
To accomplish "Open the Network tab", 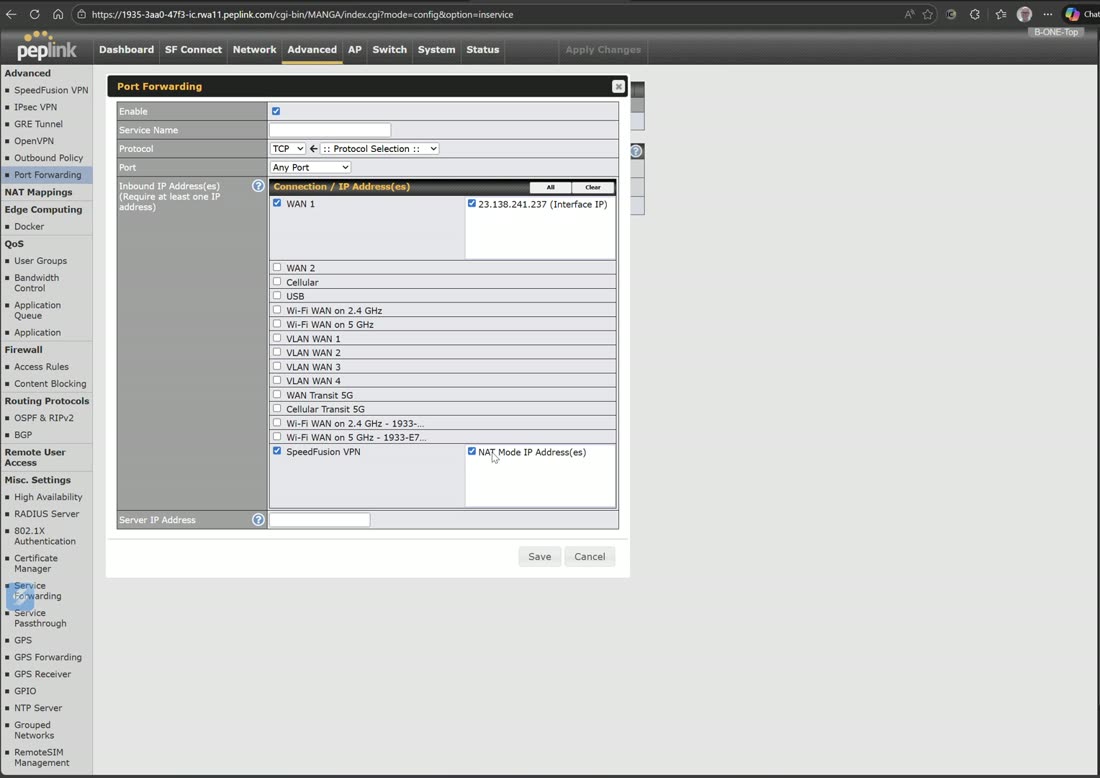I will click(x=255, y=50).
